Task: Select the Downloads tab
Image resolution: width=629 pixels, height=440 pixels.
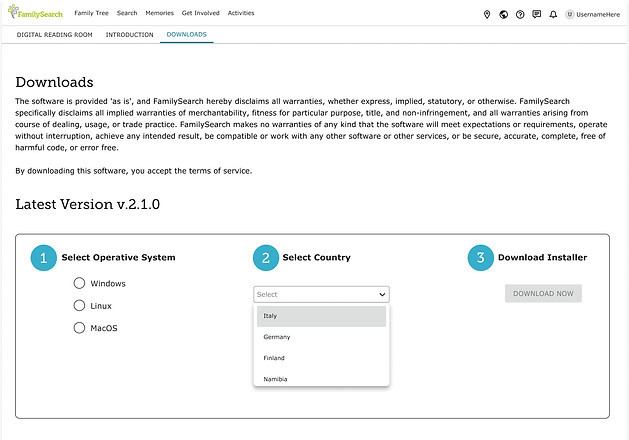Action: 187,34
